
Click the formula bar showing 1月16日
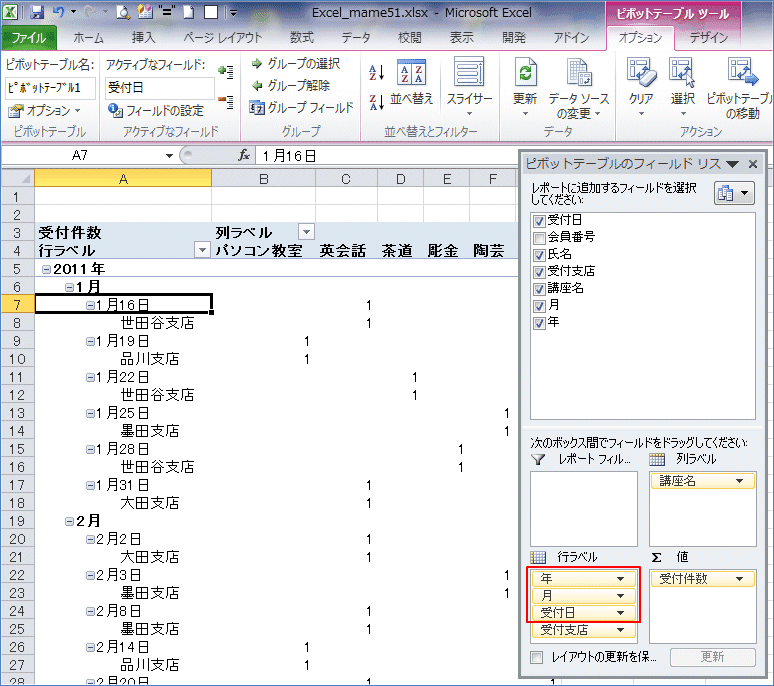(x=385, y=156)
